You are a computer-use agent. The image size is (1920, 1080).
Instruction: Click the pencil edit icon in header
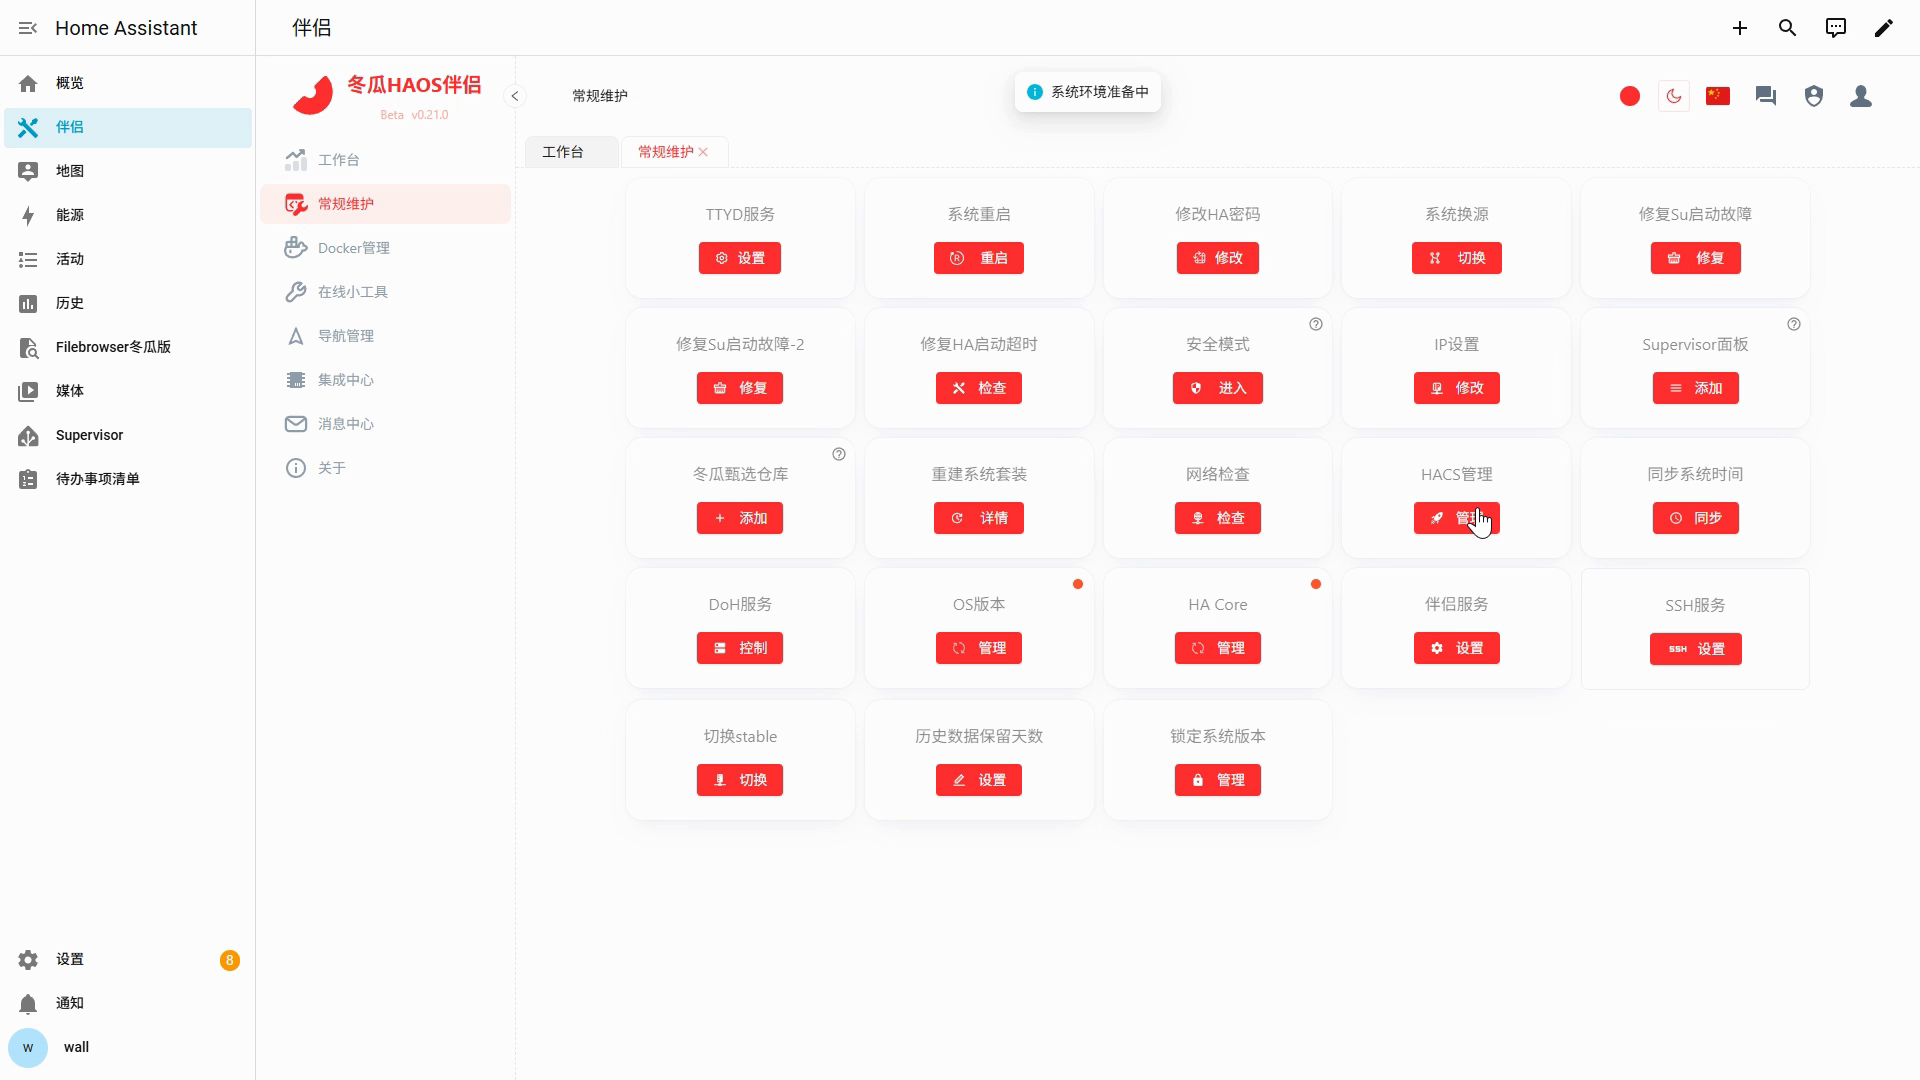(x=1884, y=28)
